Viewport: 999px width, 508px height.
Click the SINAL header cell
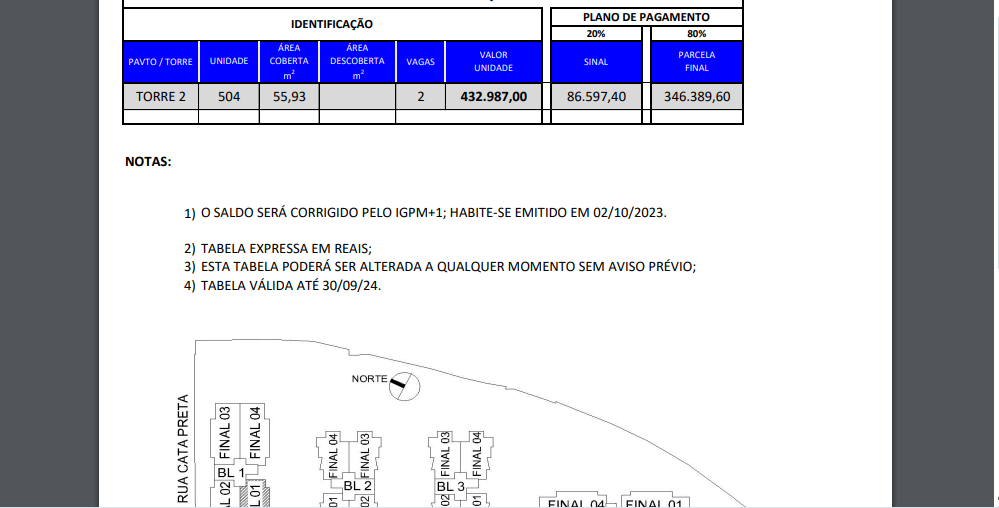click(596, 62)
